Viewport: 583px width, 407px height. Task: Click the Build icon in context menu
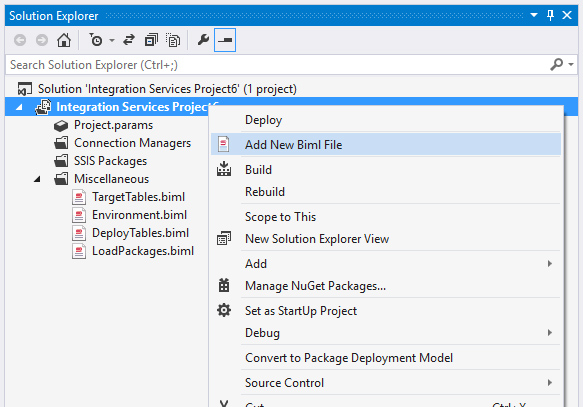pyautogui.click(x=224, y=169)
